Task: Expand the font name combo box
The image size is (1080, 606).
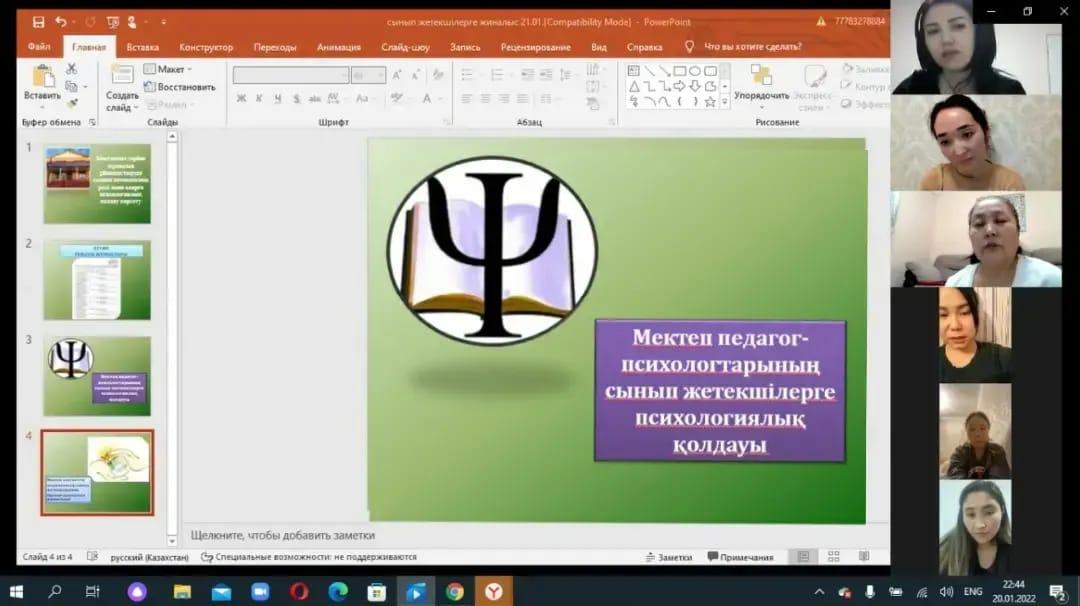Action: [343, 75]
